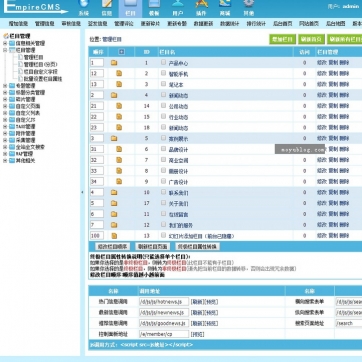Image resolution: width=362 pixels, height=362 pixels.
Task: Check the box for column ID 4
Action: coord(163,95)
